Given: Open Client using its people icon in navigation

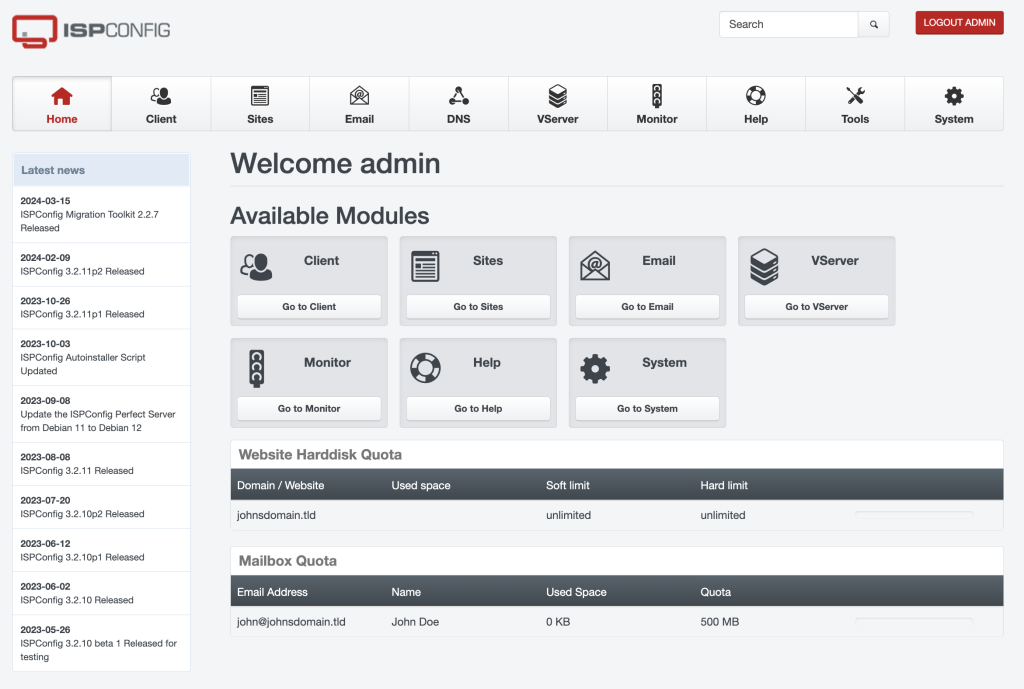Looking at the screenshot, I should [160, 96].
